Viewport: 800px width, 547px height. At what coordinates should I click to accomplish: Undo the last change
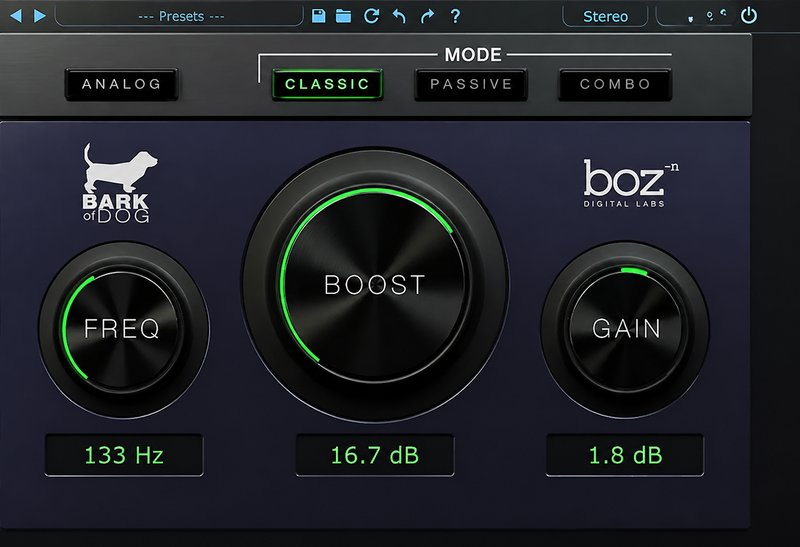pos(399,16)
